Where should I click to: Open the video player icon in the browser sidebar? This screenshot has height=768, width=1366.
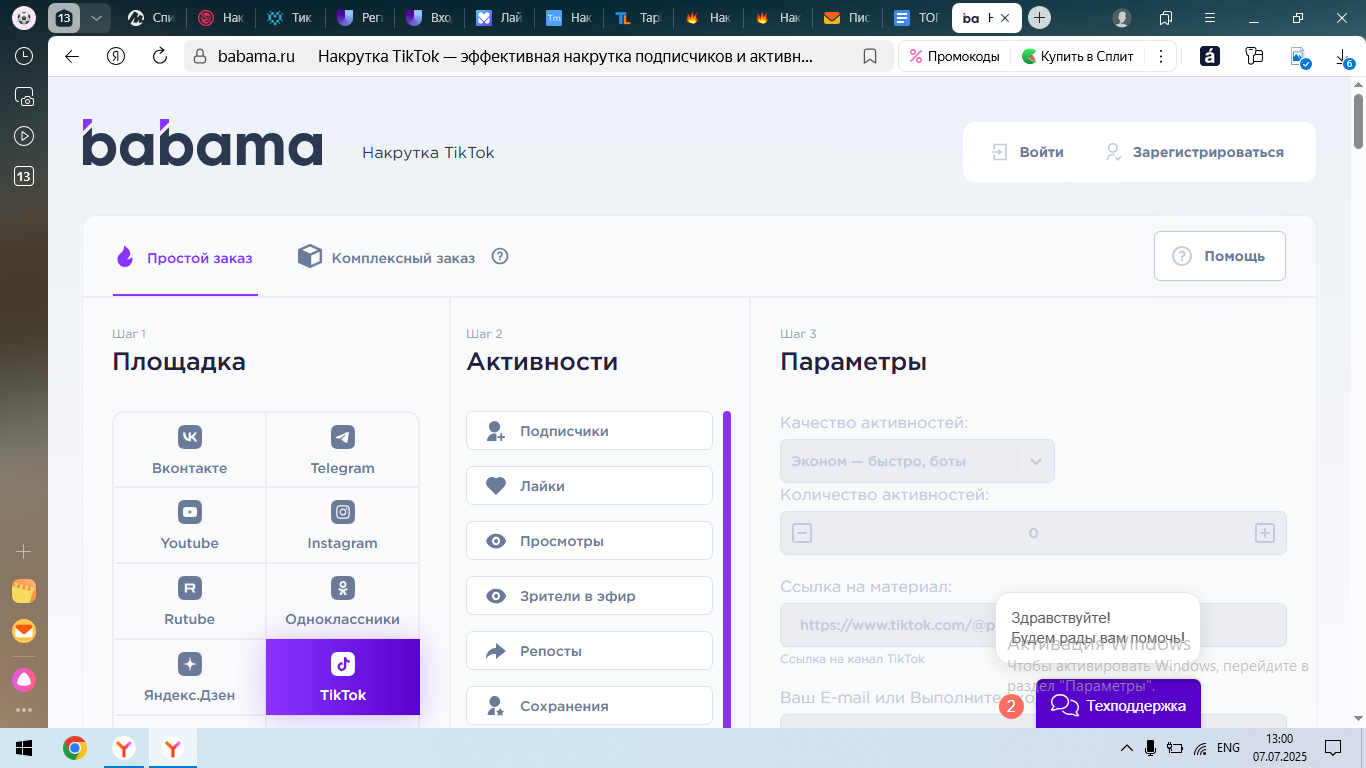[24, 136]
